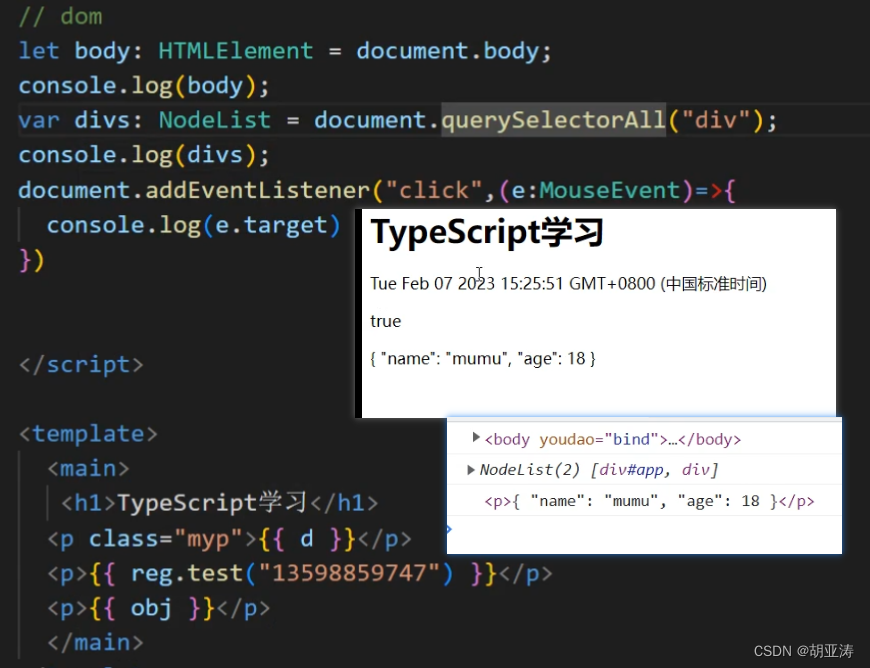The height and width of the screenshot is (668, 870).
Task: Click the 'NodeList' type annotation in code
Action: pos(215,120)
